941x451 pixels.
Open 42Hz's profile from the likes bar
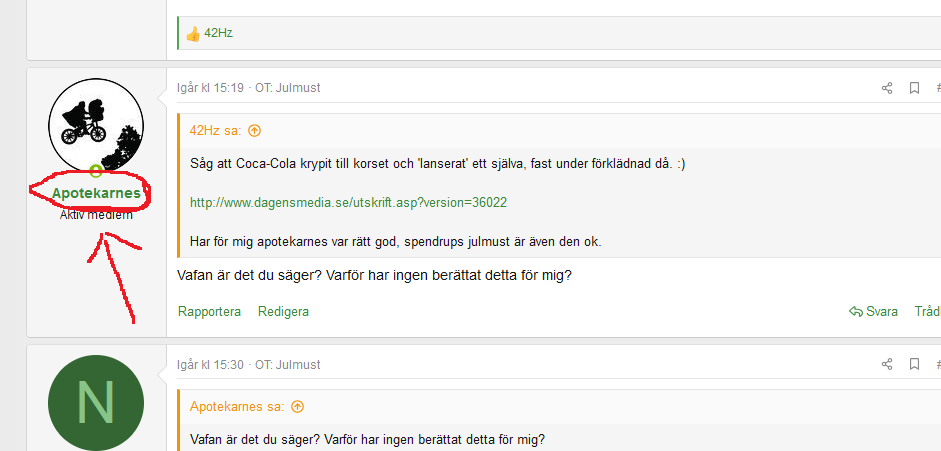219,33
